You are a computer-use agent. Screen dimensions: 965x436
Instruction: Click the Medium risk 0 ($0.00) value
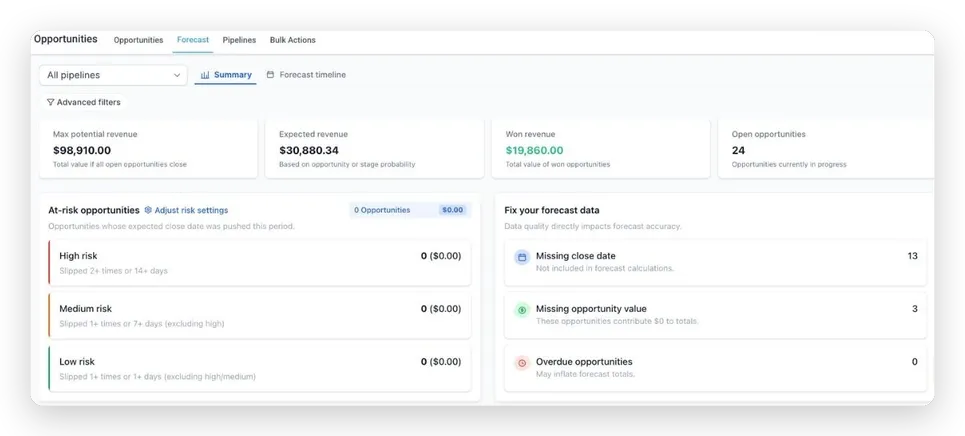click(x=441, y=309)
